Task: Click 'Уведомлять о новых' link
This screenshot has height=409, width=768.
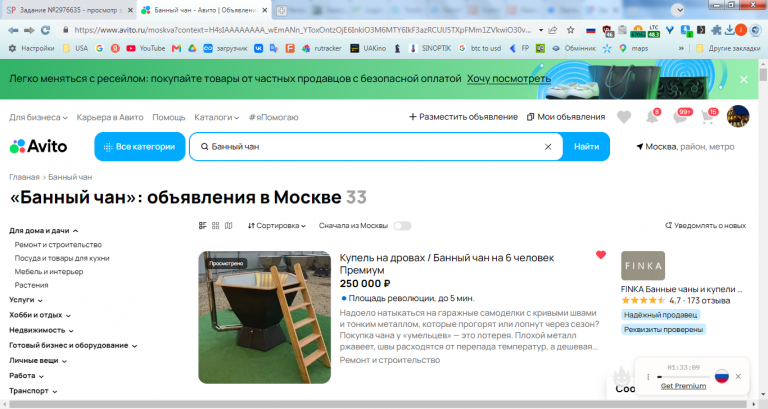Action: point(705,226)
